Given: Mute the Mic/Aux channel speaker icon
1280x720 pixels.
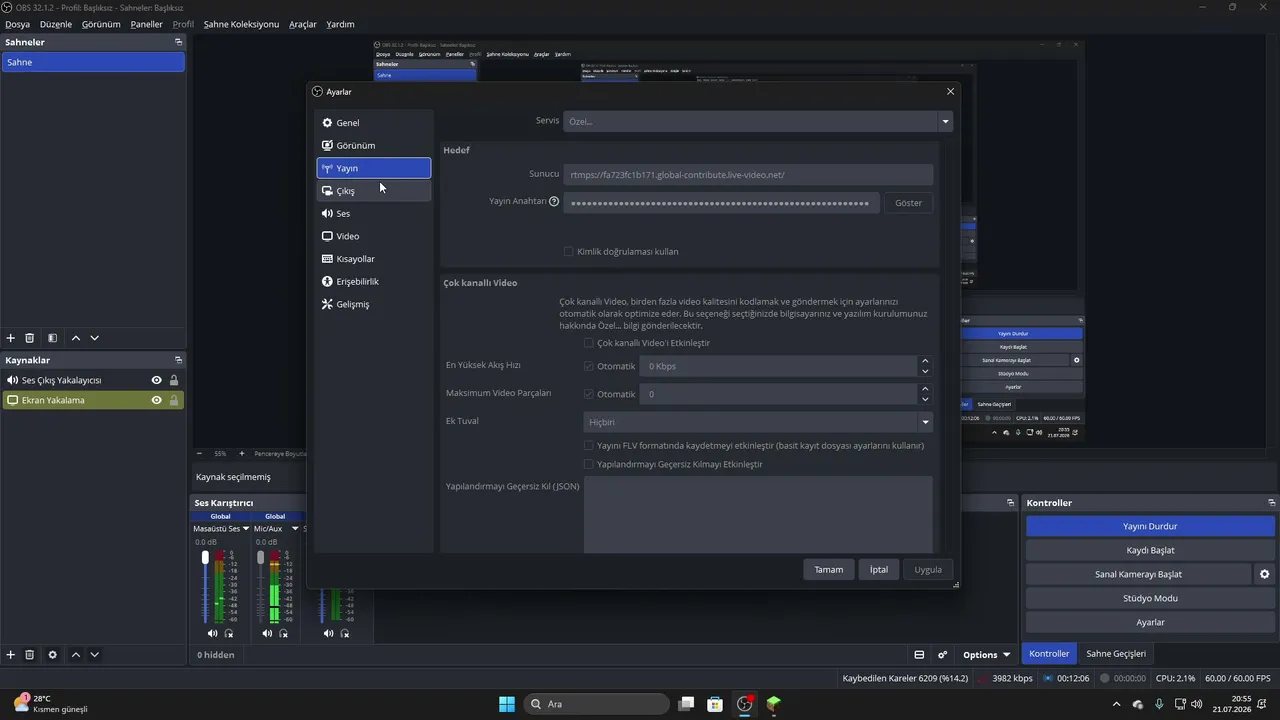Looking at the screenshot, I should tap(267, 633).
